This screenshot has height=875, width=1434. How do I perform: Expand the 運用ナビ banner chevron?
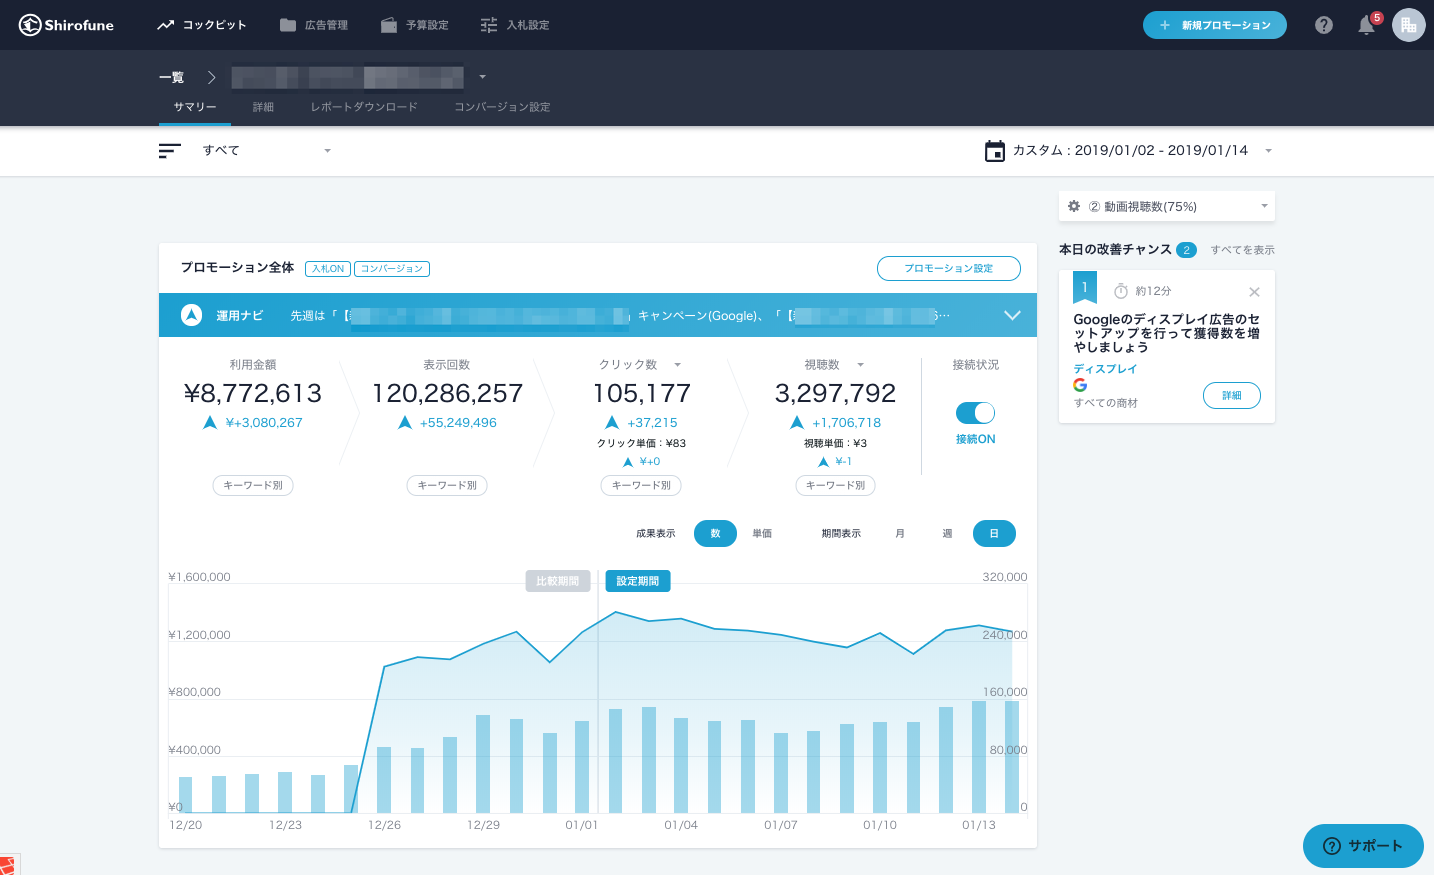(1012, 315)
